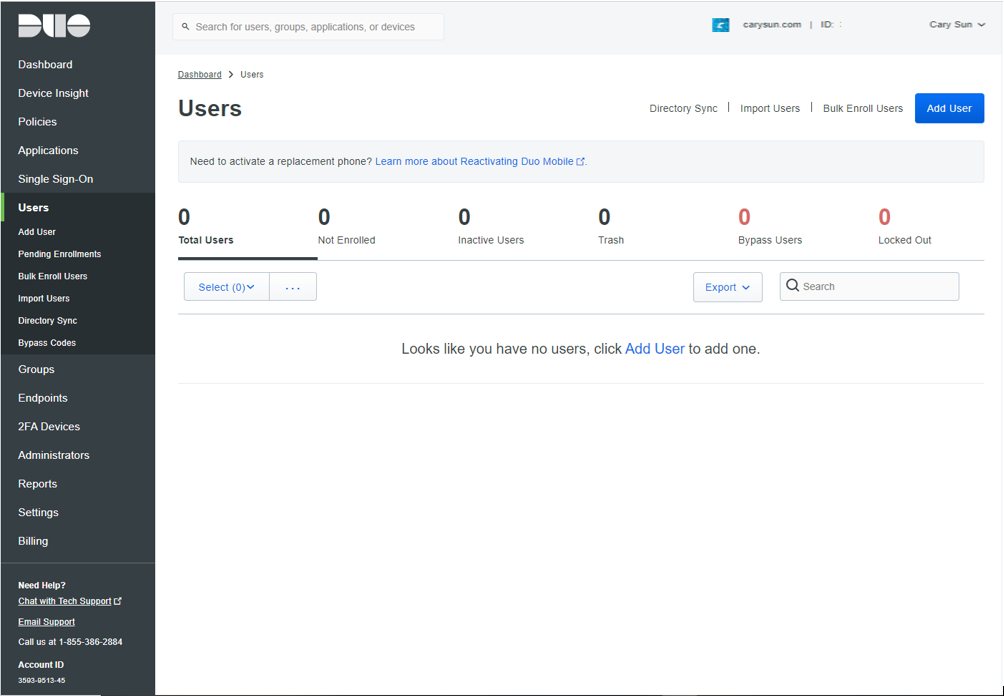The height and width of the screenshot is (696, 1004).
Task: View the Locked Out users tab
Action: (x=904, y=227)
